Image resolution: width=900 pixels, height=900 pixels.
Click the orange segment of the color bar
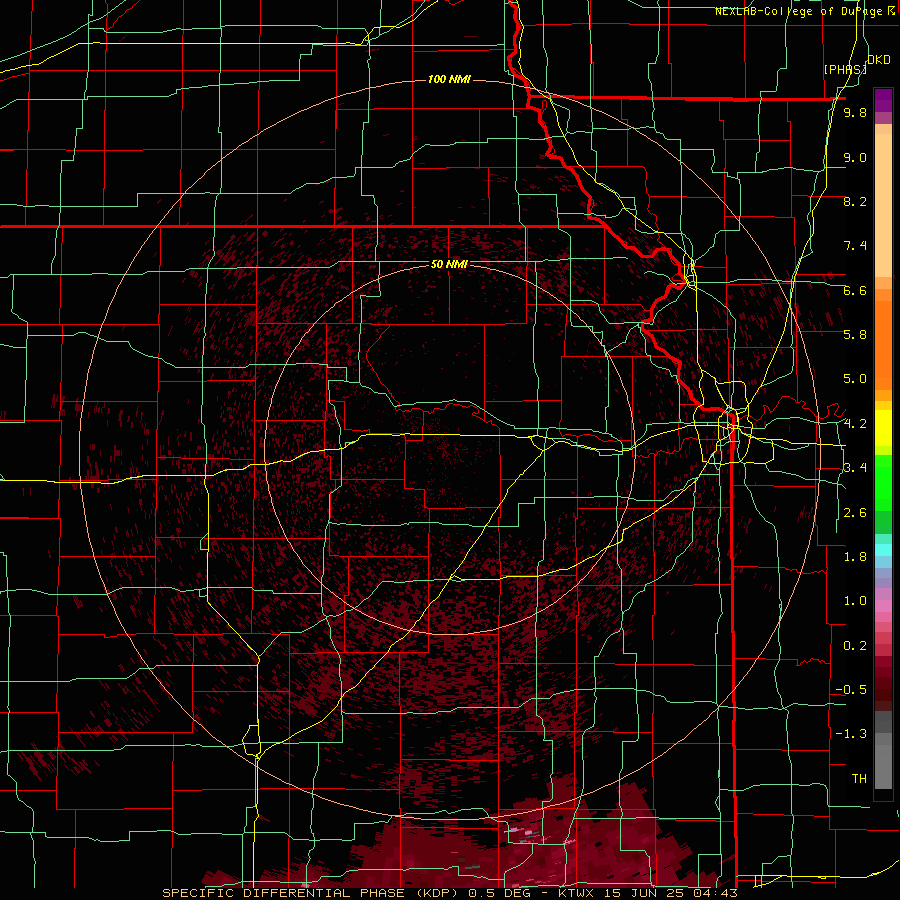(883, 343)
